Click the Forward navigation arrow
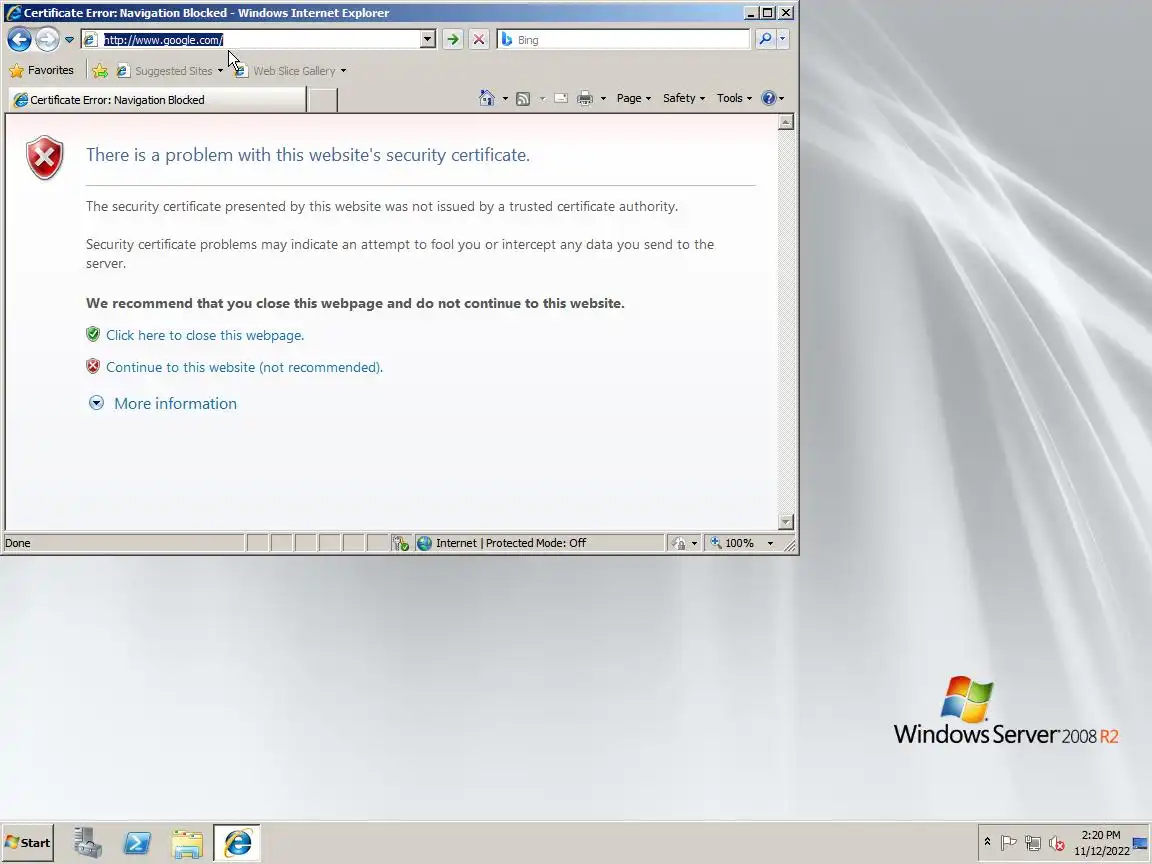The image size is (1152, 864). point(48,40)
